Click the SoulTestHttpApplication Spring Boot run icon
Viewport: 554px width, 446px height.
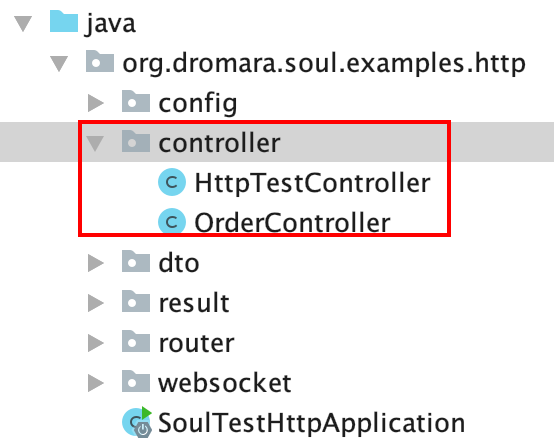pos(137,422)
